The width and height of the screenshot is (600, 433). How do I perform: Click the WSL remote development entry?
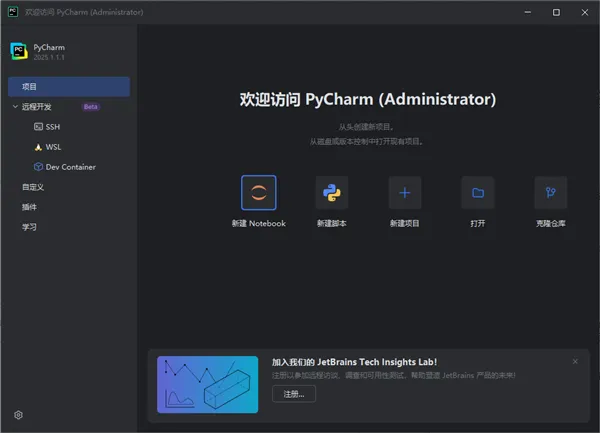tap(53, 147)
